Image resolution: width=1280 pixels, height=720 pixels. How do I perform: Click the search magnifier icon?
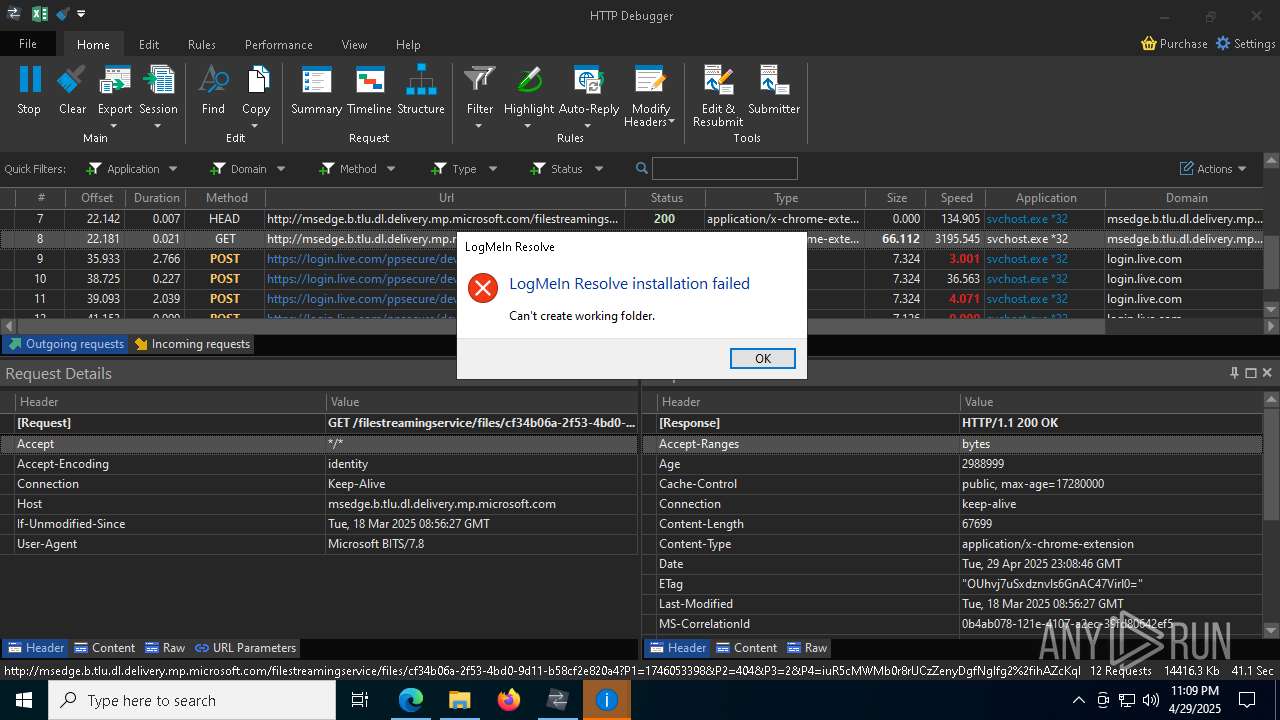coord(642,169)
